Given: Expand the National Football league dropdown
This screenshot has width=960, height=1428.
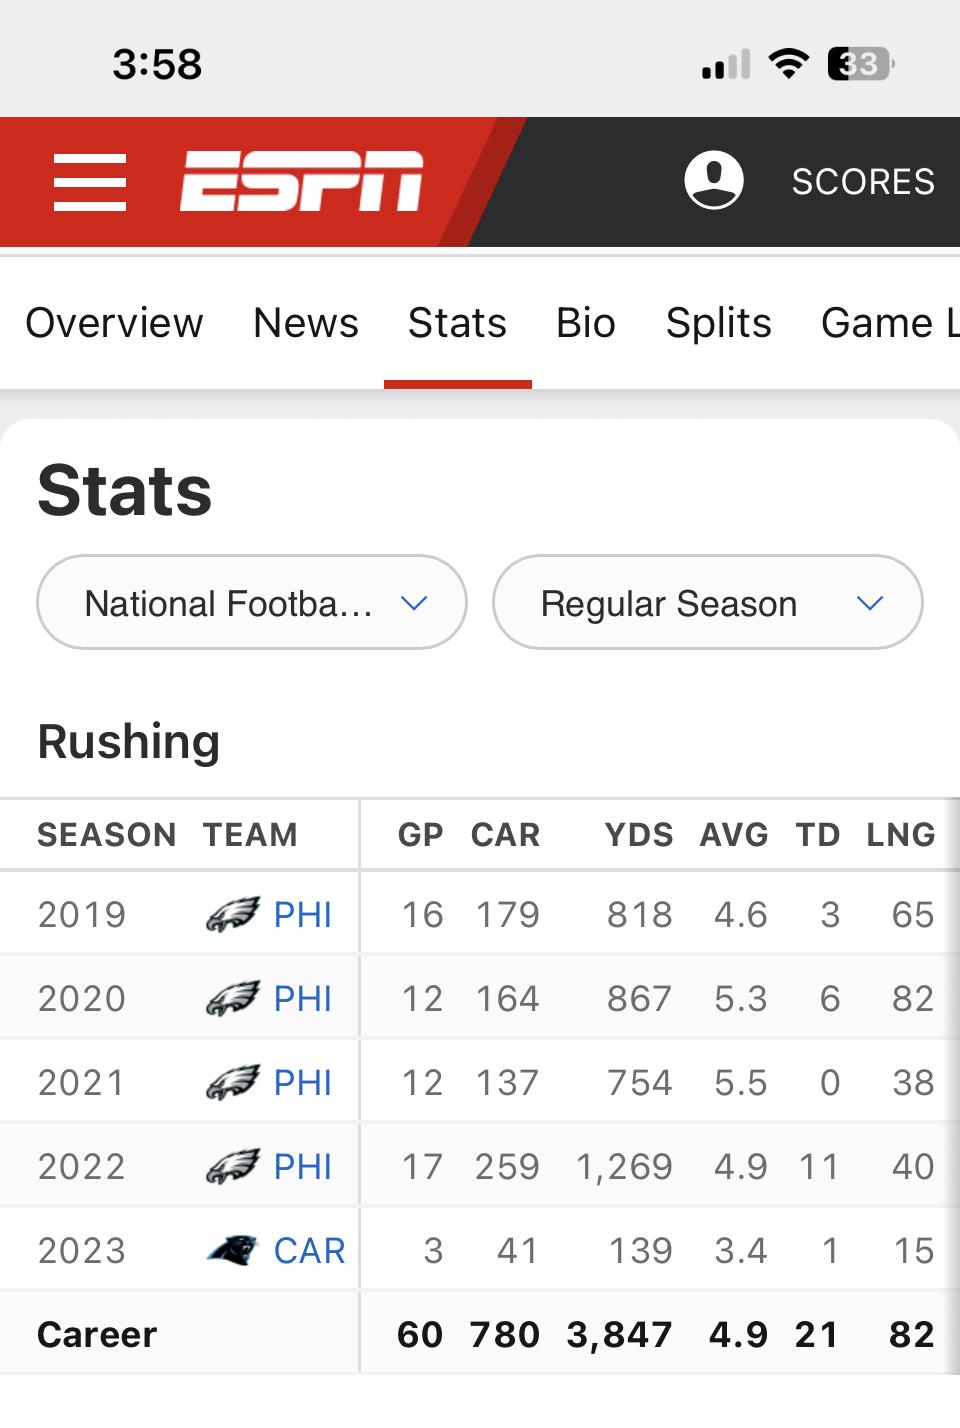Looking at the screenshot, I should tap(252, 602).
